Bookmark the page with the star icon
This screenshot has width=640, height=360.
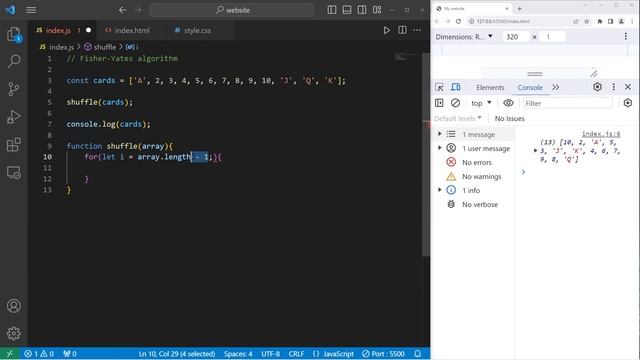[587, 21]
